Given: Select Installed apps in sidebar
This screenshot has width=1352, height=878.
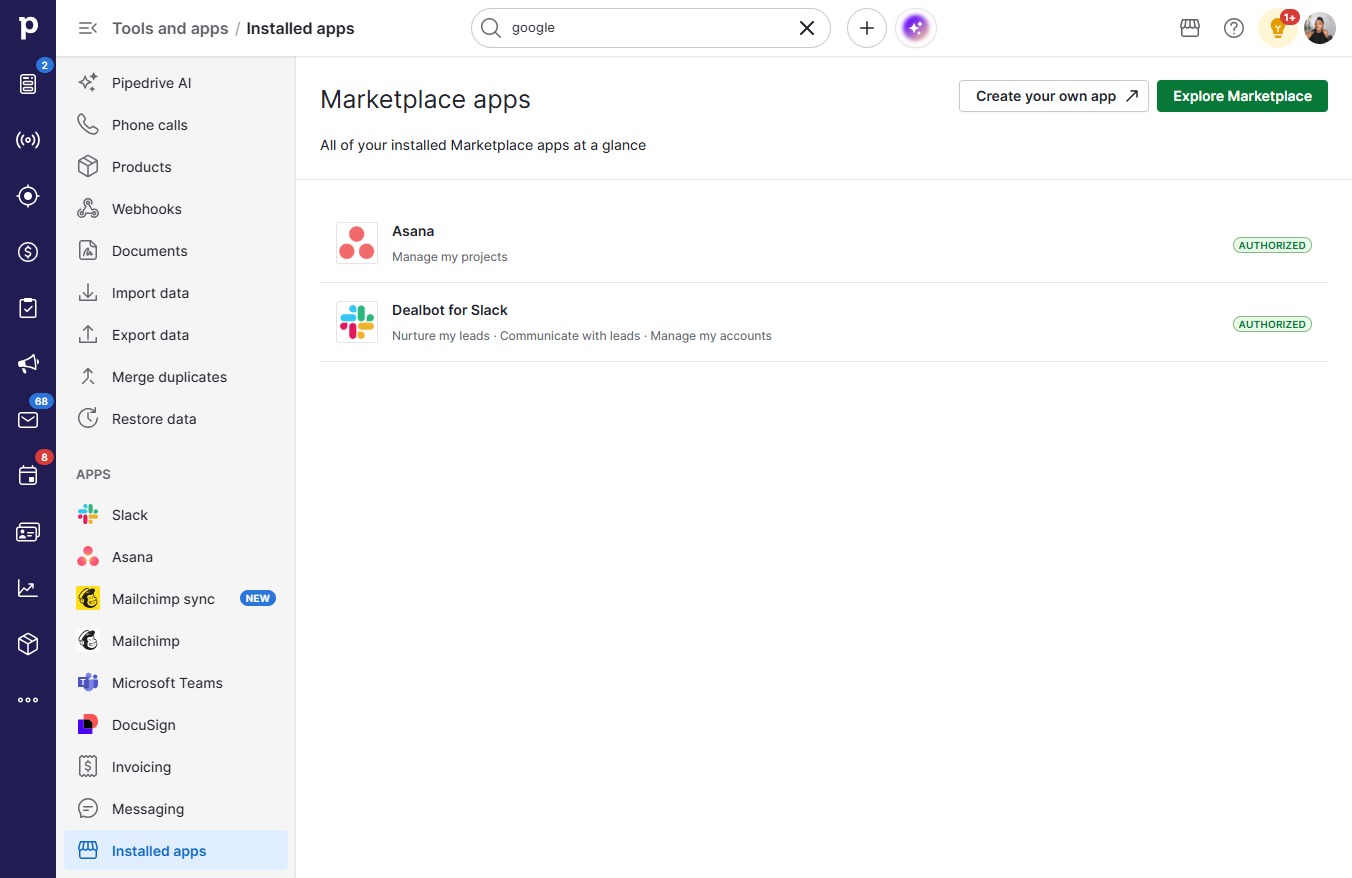Looking at the screenshot, I should tap(176, 851).
